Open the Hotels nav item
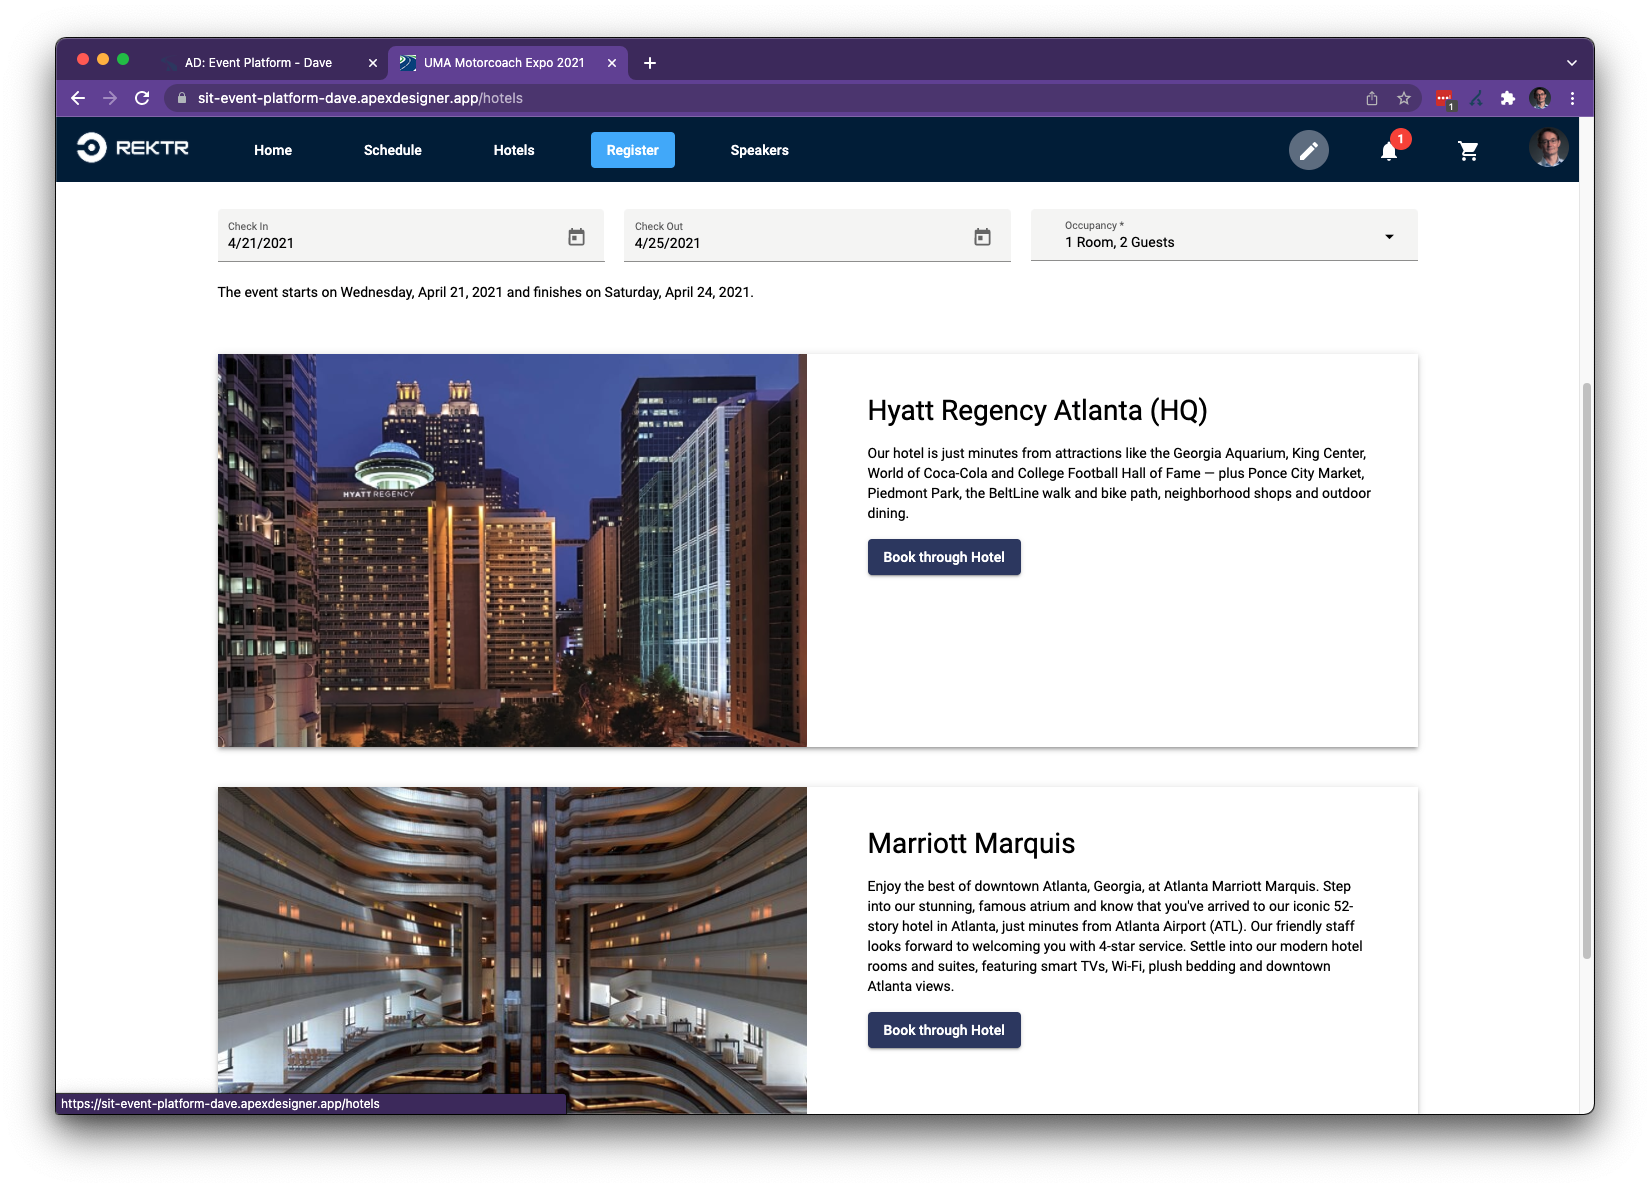 514,150
